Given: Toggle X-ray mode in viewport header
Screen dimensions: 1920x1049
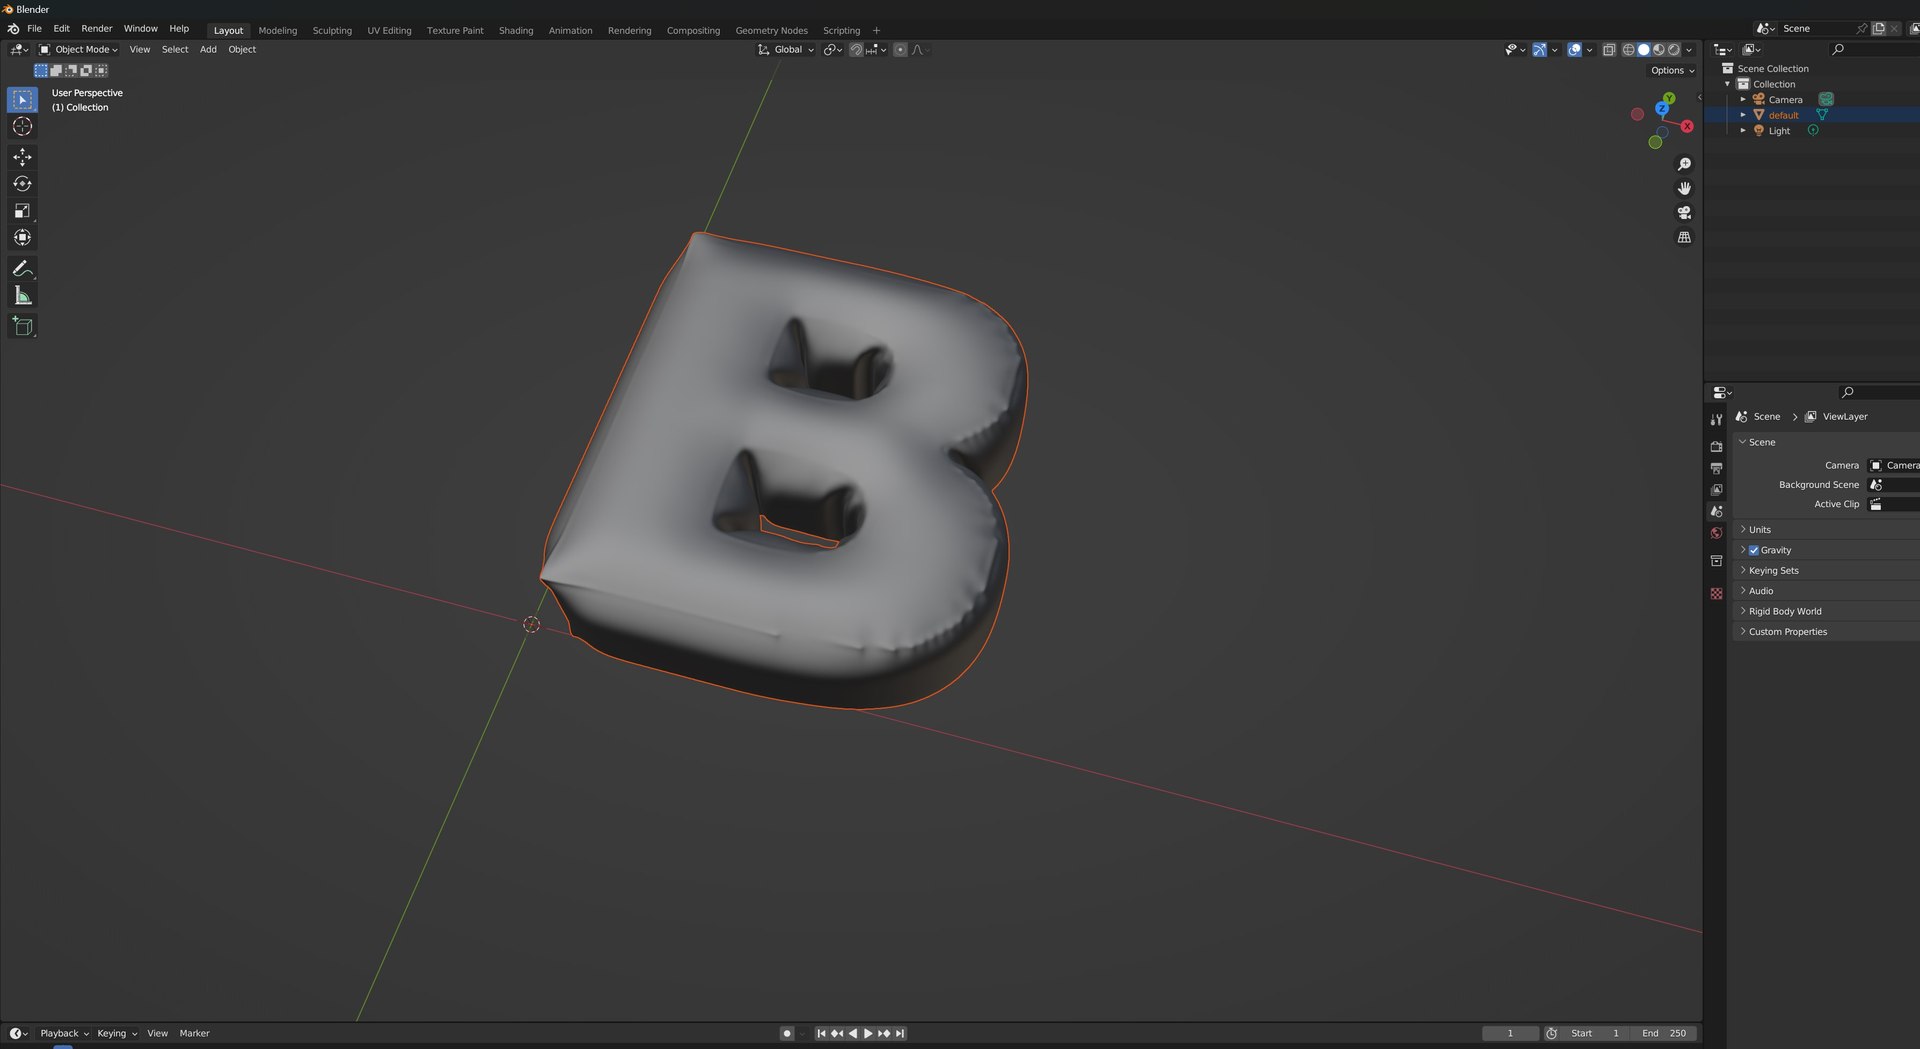Looking at the screenshot, I should (x=1608, y=50).
